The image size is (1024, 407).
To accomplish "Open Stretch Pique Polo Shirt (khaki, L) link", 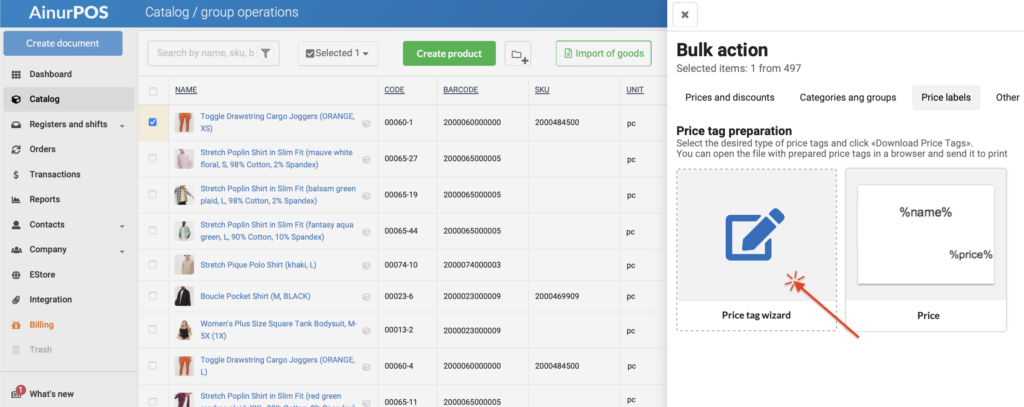I will (259, 265).
